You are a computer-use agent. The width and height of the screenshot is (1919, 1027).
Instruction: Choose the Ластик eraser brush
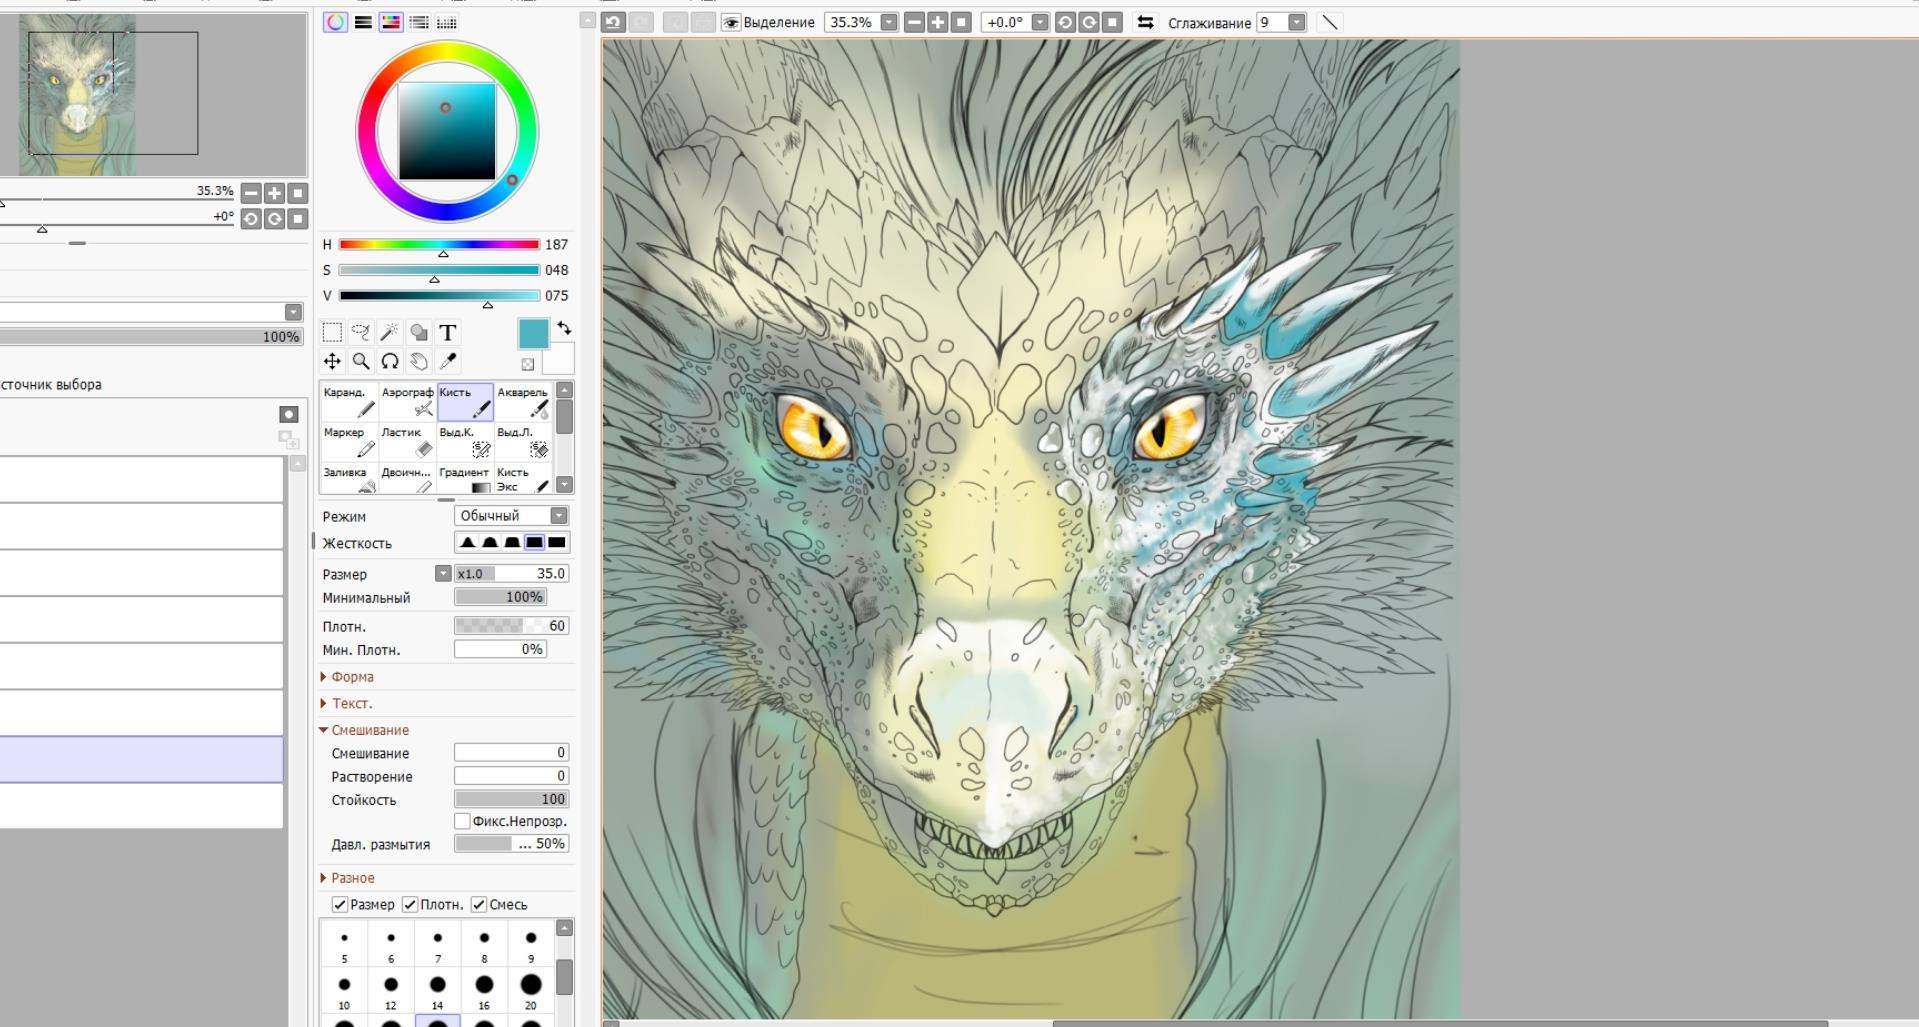pos(407,442)
